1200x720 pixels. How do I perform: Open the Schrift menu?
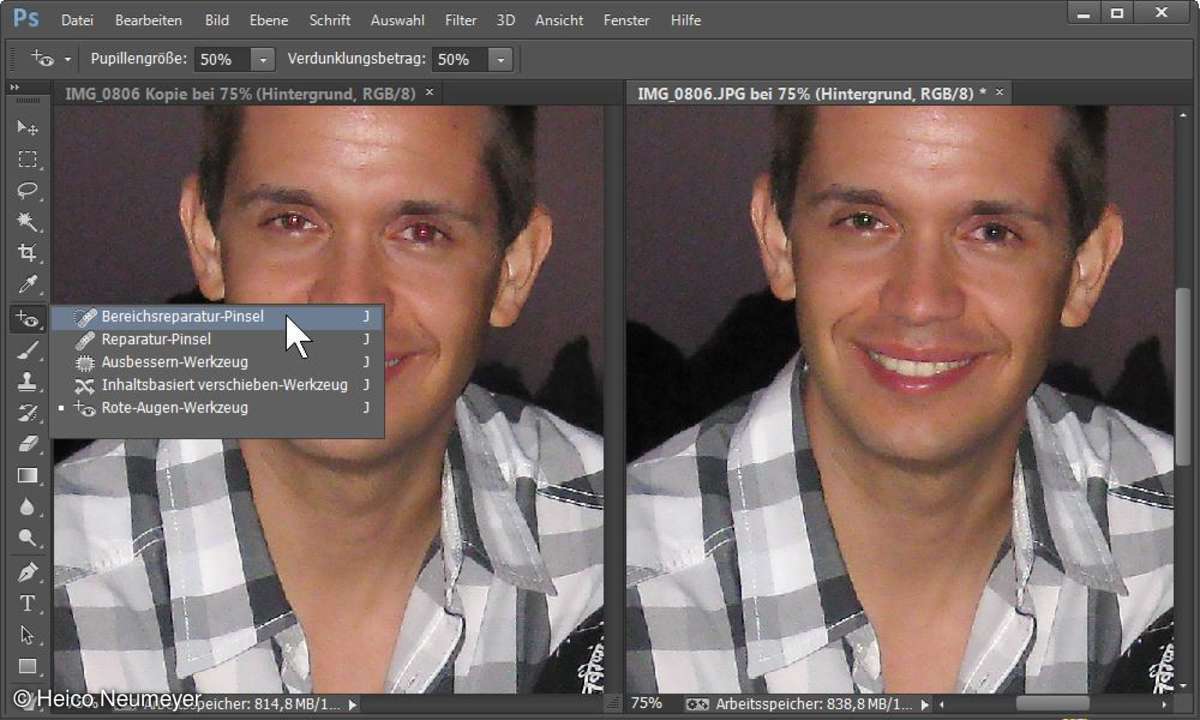329,20
